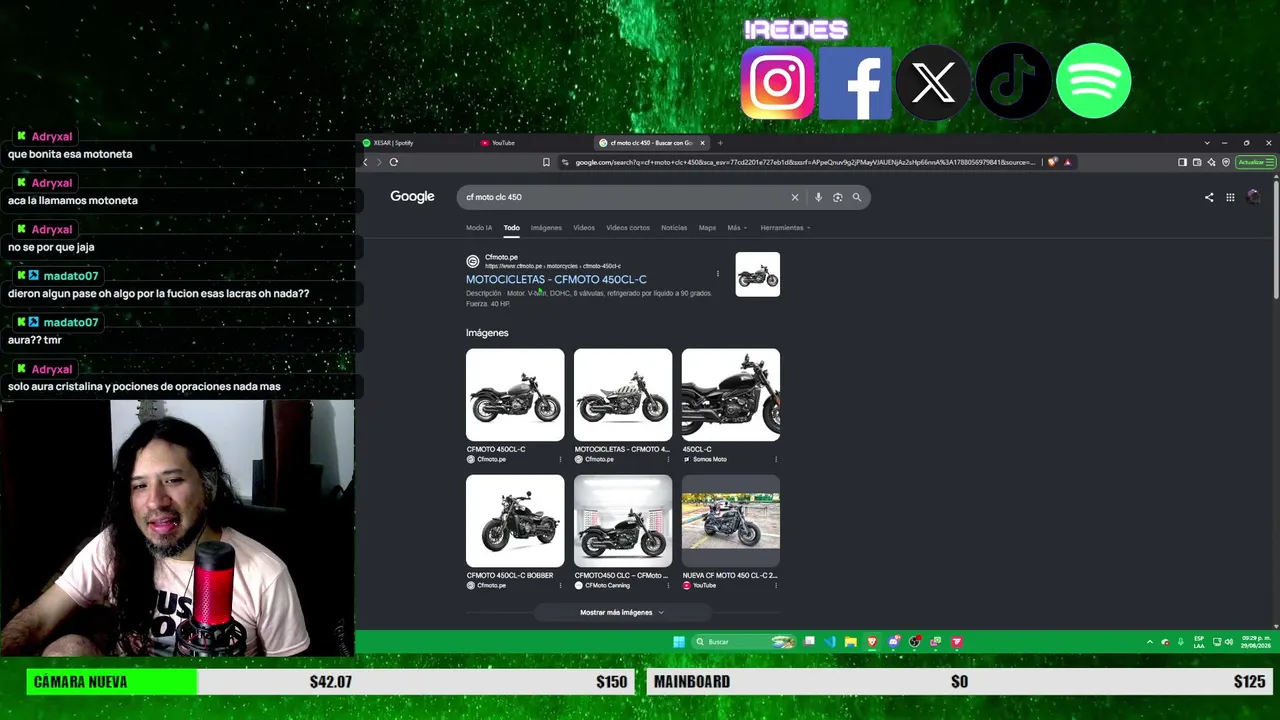The width and height of the screenshot is (1280, 720).
Task: Select the Videos search tab
Action: pos(584,228)
